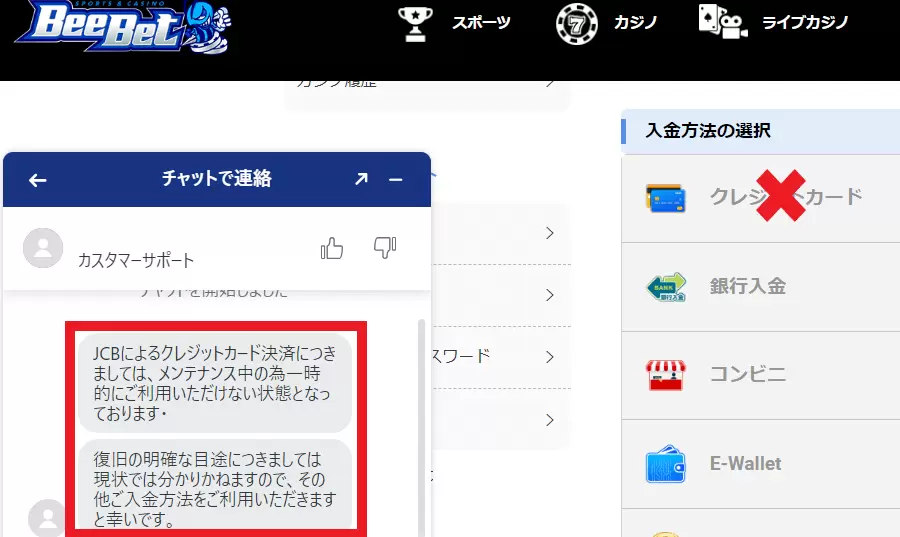Open the ライブカジノ menu
The width and height of the screenshot is (900, 537).
click(805, 23)
